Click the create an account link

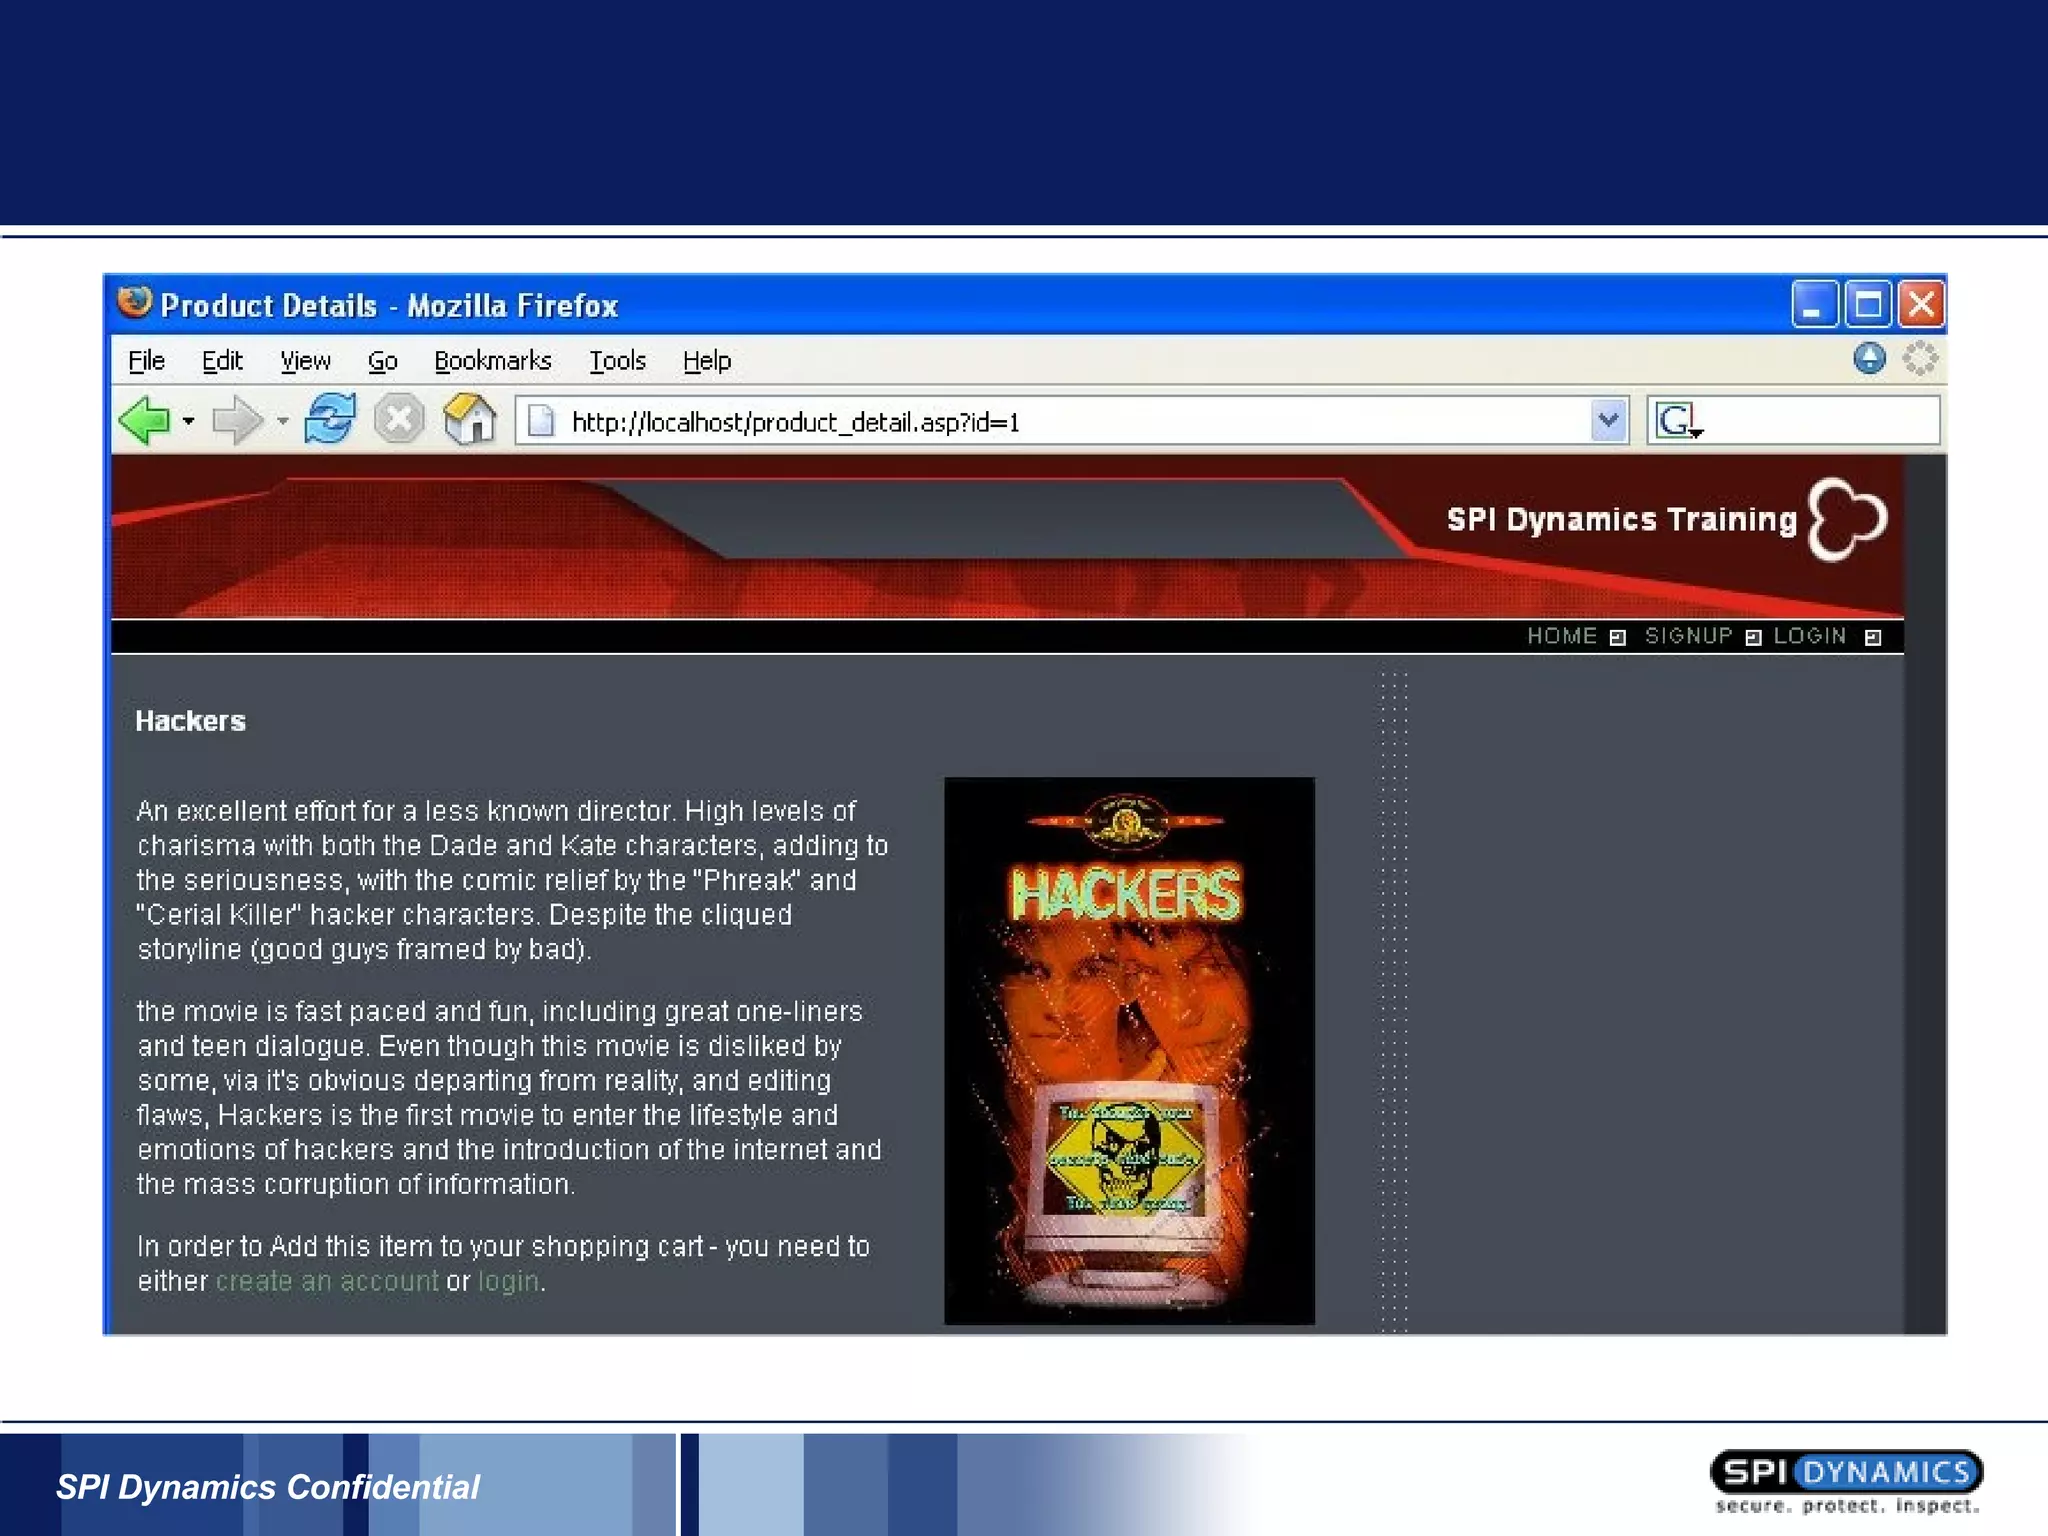pos(327,1281)
